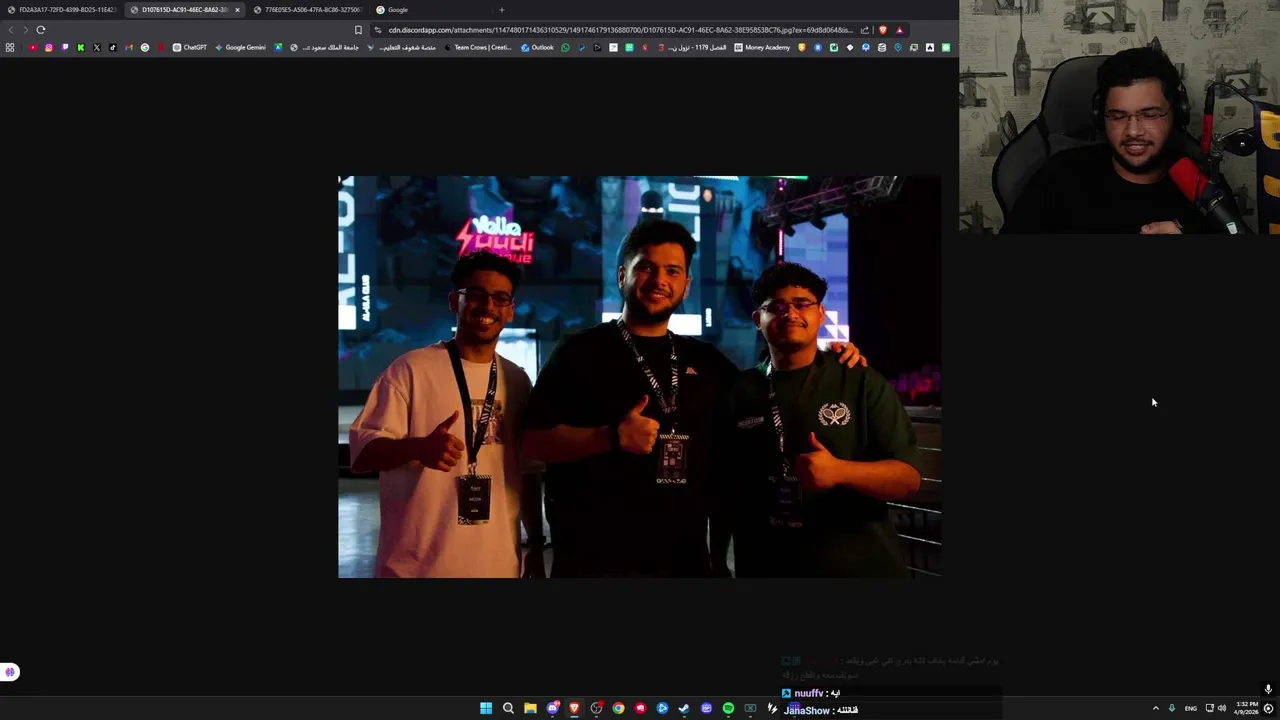Click the share icon in the address bar
This screenshot has width=1280, height=720.
pyautogui.click(x=865, y=30)
